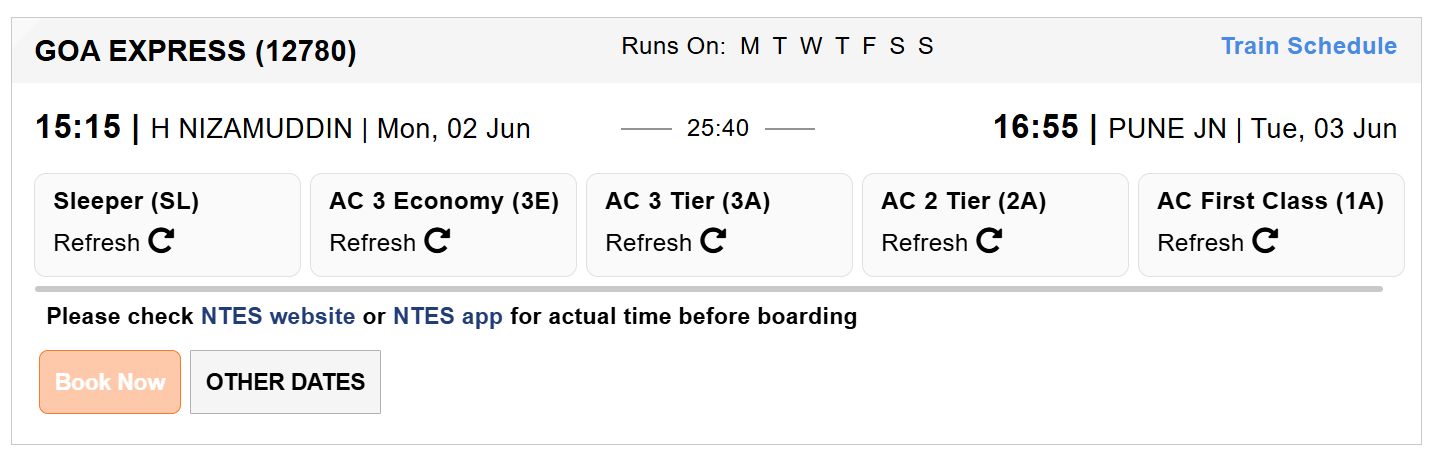Click the AC 3 Economy refresh icon

pyautogui.click(x=437, y=241)
